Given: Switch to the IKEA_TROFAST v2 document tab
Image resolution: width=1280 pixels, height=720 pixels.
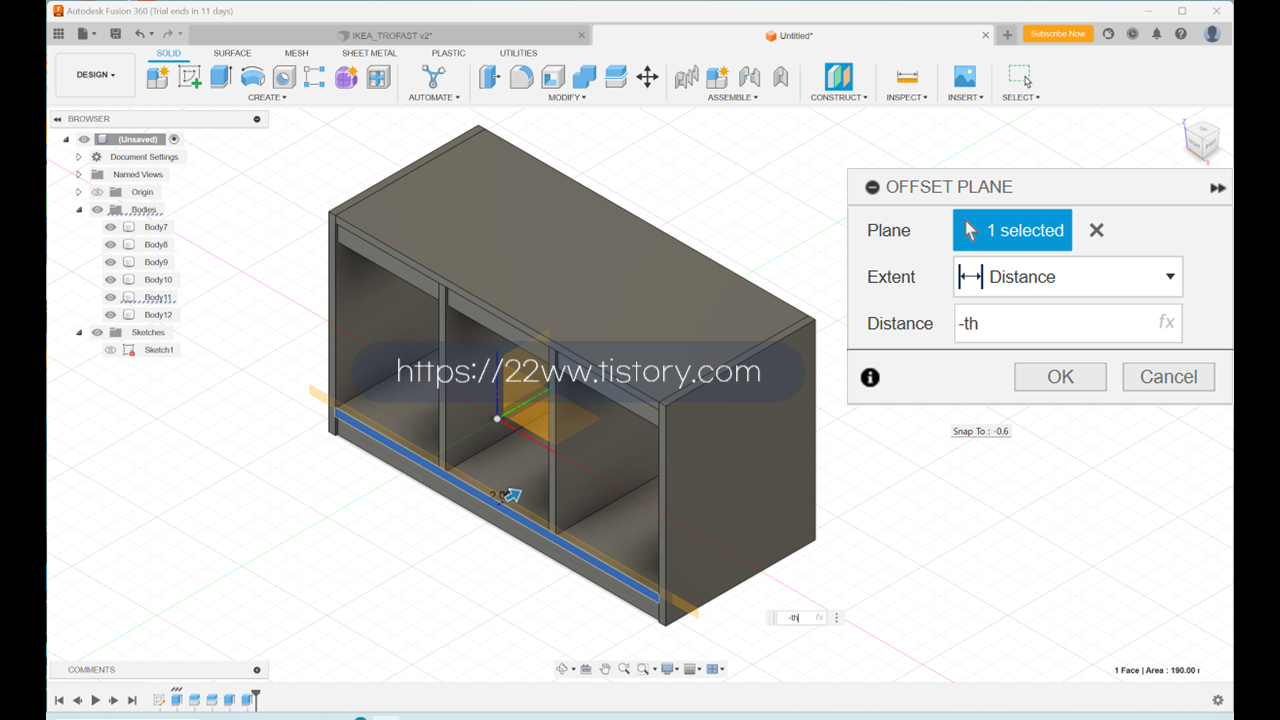Looking at the screenshot, I should (x=390, y=35).
